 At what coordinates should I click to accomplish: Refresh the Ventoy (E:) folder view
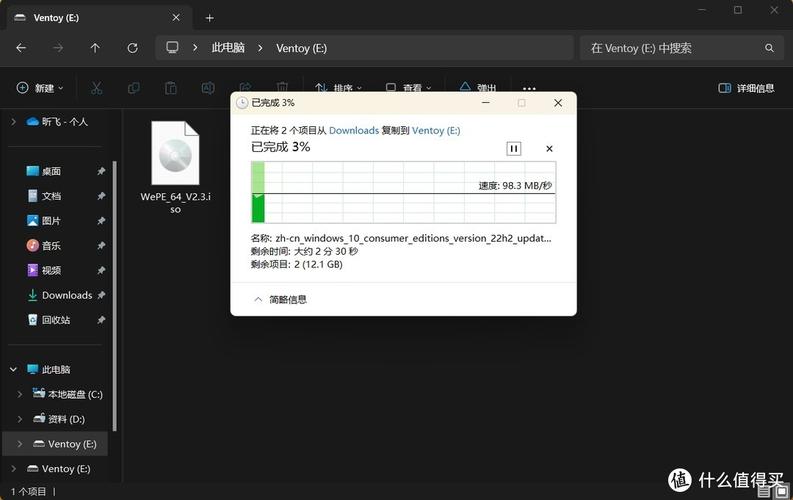click(x=133, y=48)
